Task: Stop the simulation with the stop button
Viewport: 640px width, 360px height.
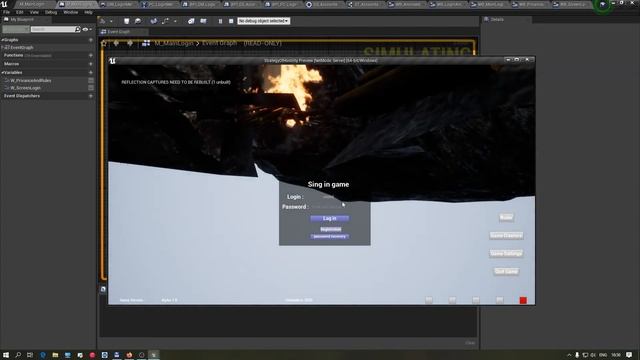Action: (x=231, y=21)
